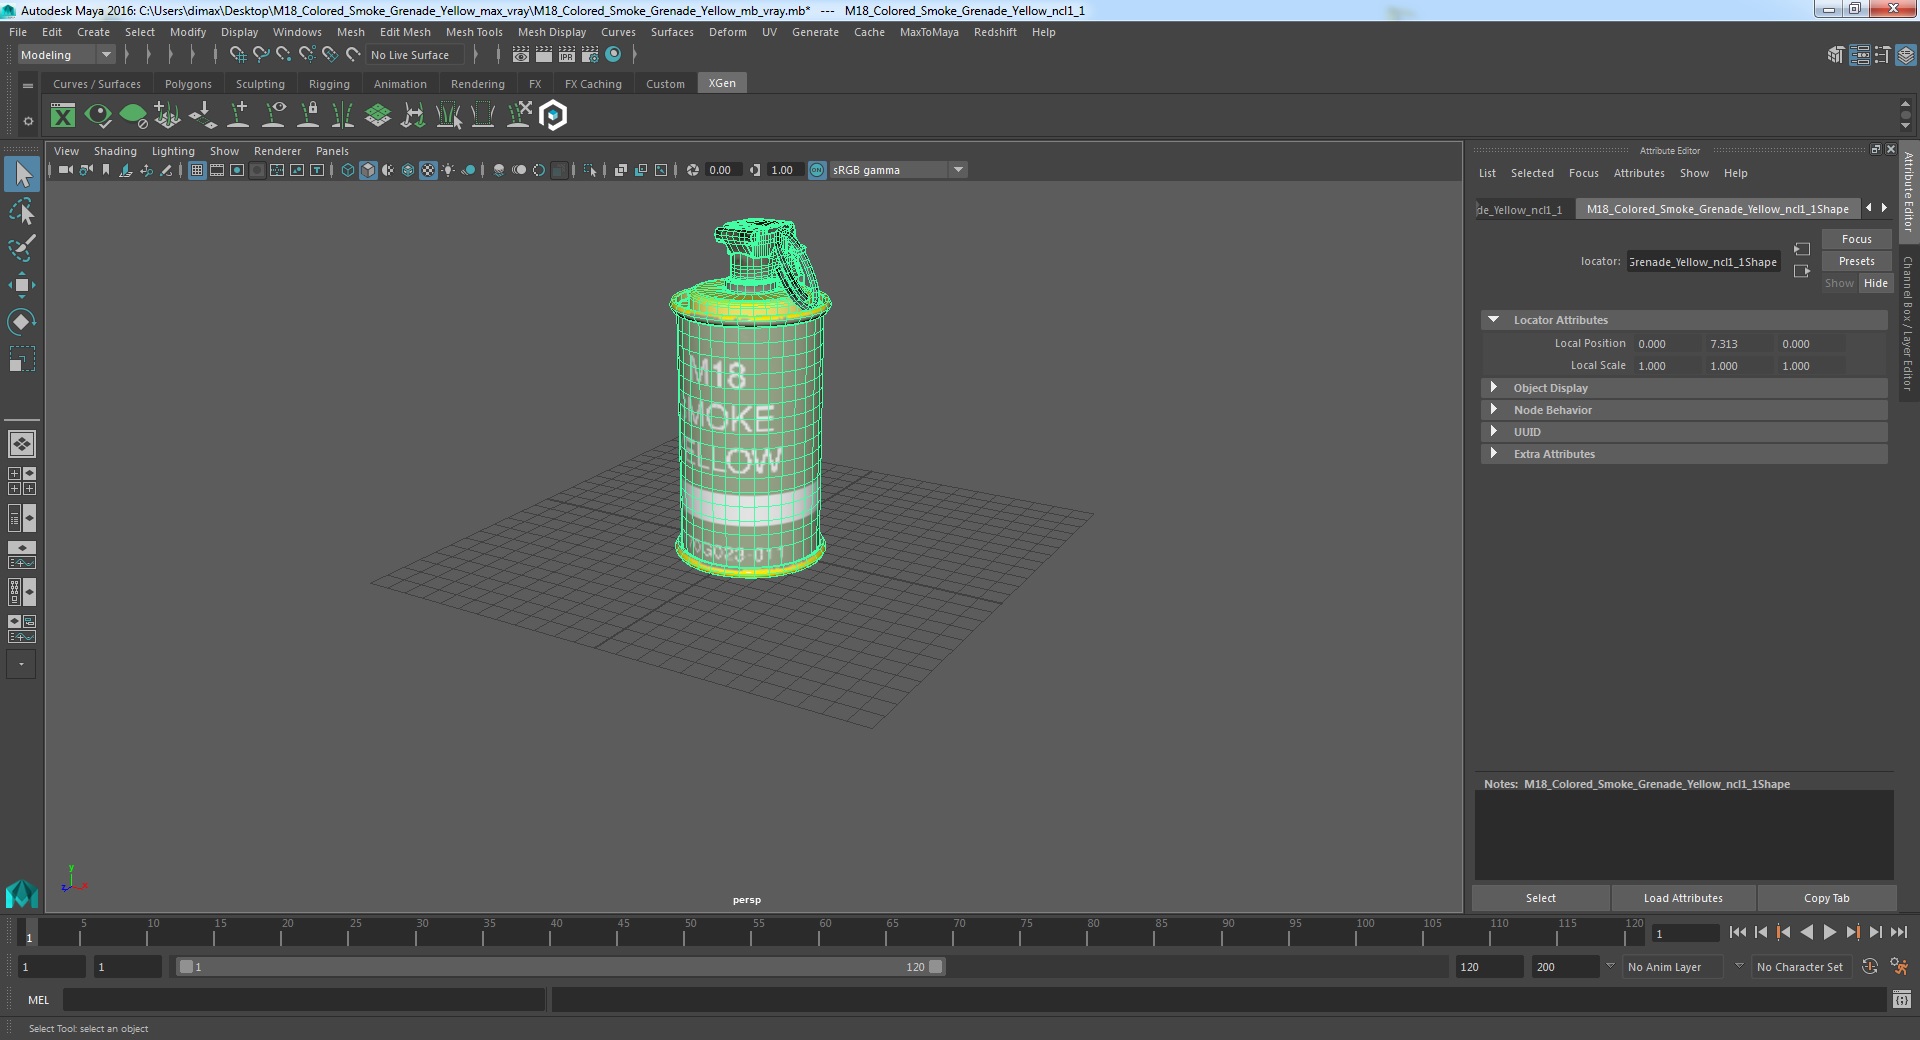Click the Maya logo icon at bottom left

(x=21, y=892)
